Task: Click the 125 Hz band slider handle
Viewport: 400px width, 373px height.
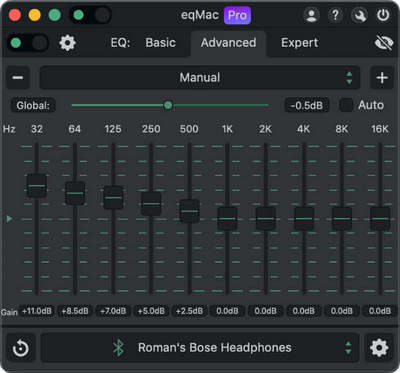Action: 113,197
